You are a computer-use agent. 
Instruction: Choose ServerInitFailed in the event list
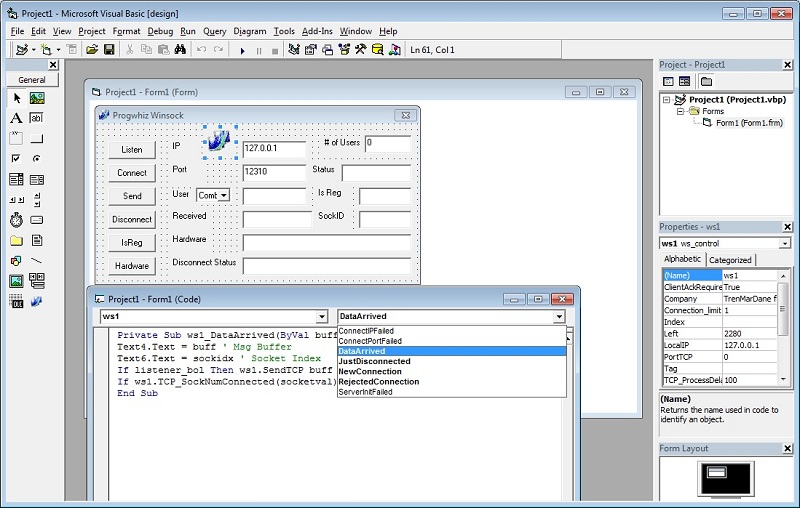click(452, 392)
